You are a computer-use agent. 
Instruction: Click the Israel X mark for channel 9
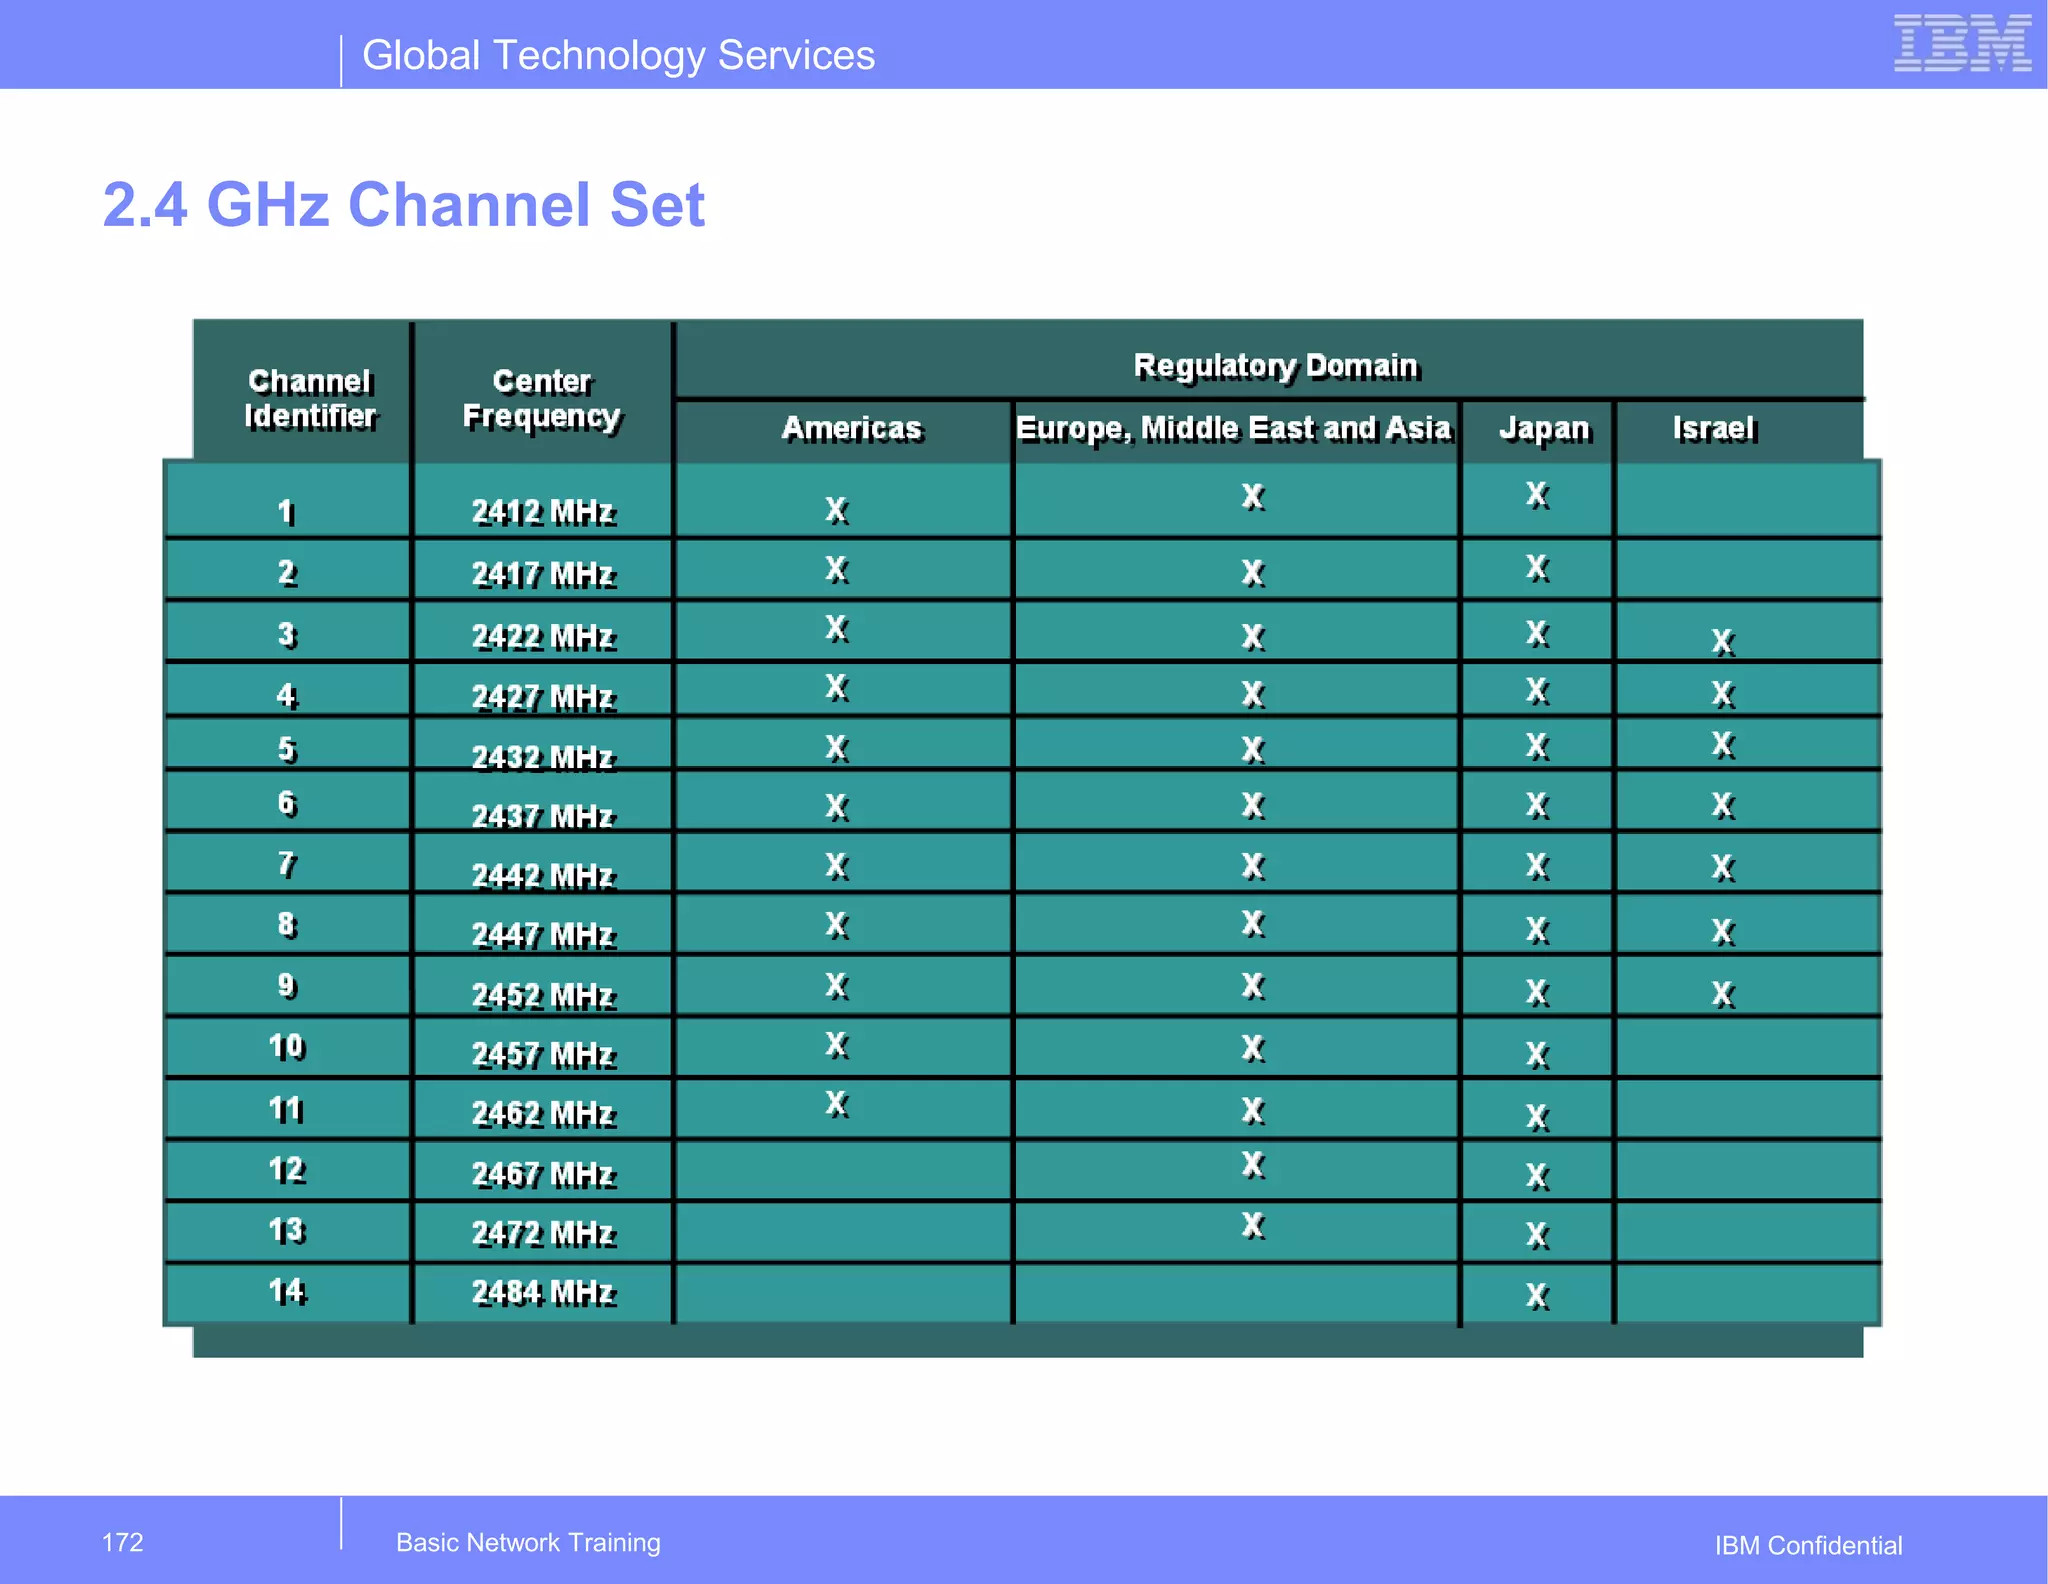(x=1723, y=994)
